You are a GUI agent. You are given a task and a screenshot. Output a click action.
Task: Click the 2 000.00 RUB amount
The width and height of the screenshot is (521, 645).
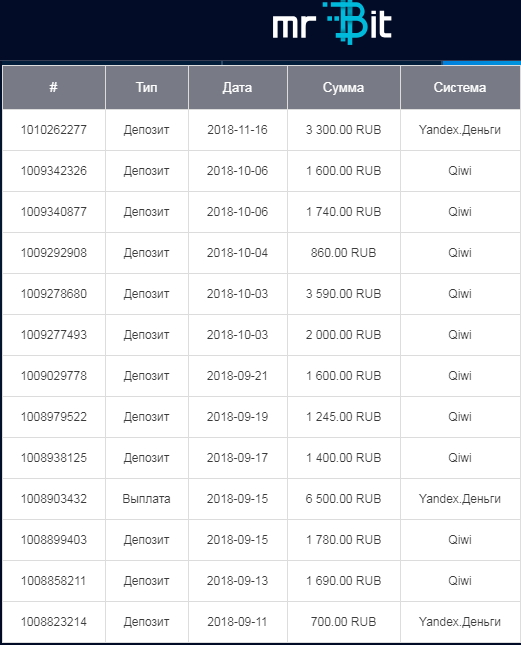point(344,335)
